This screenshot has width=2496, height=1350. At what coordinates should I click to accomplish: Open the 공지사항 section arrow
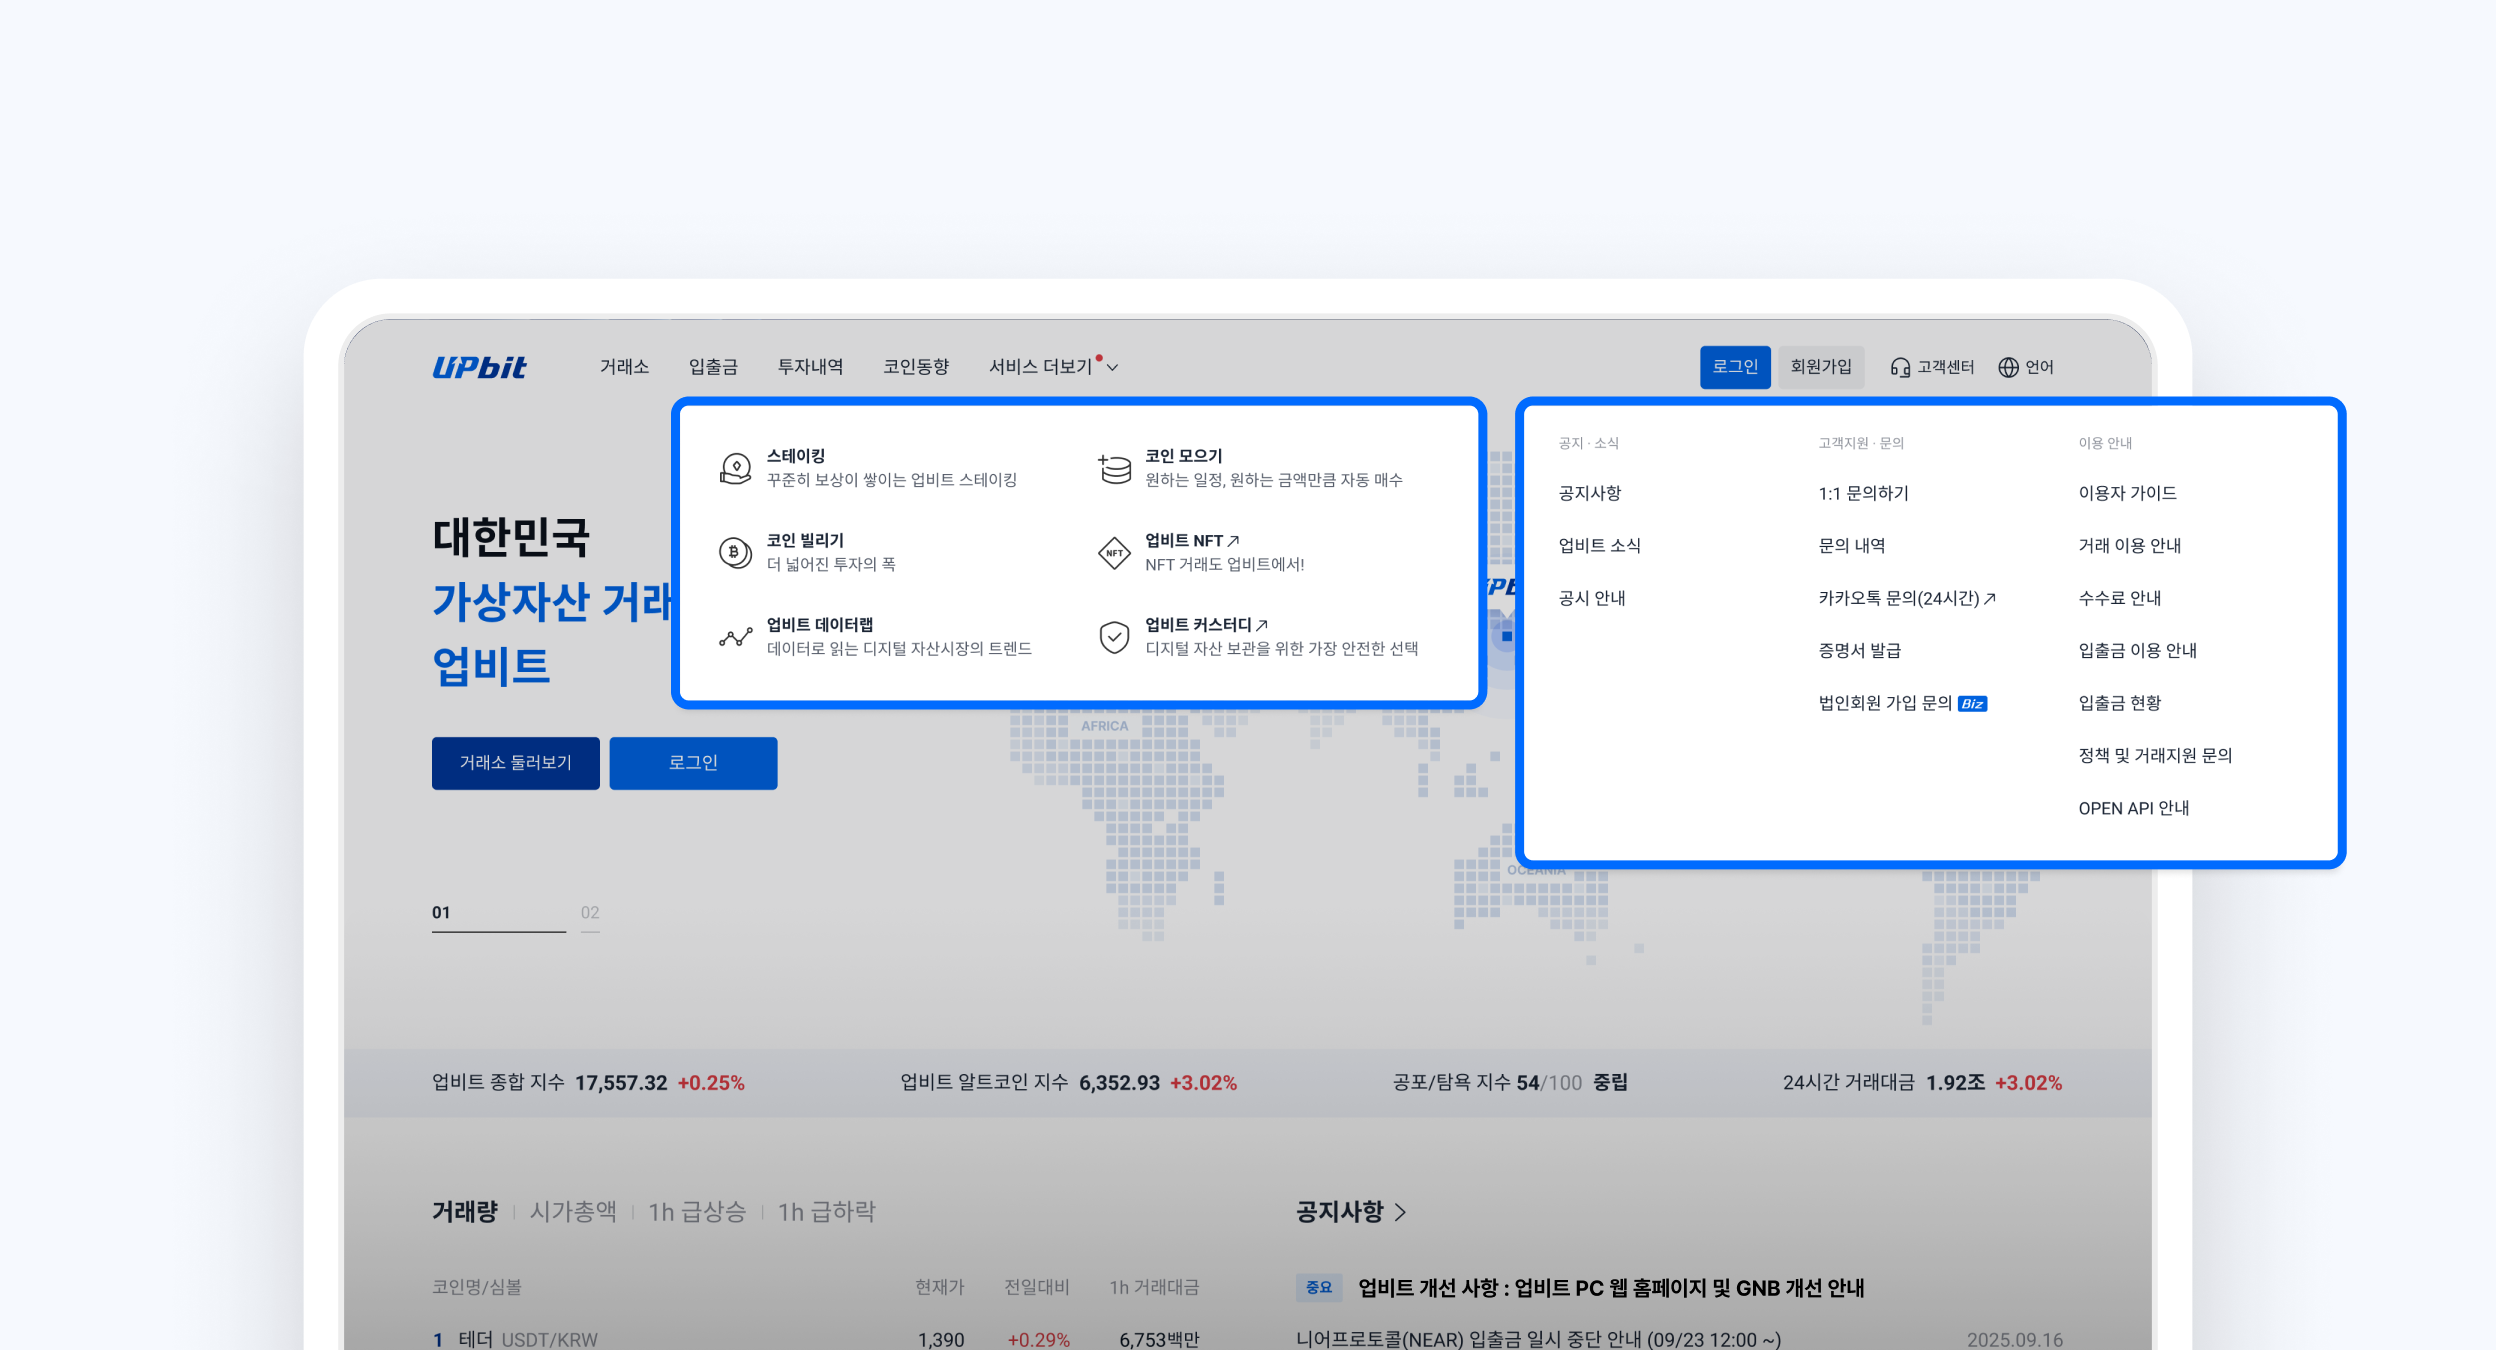[1401, 1212]
